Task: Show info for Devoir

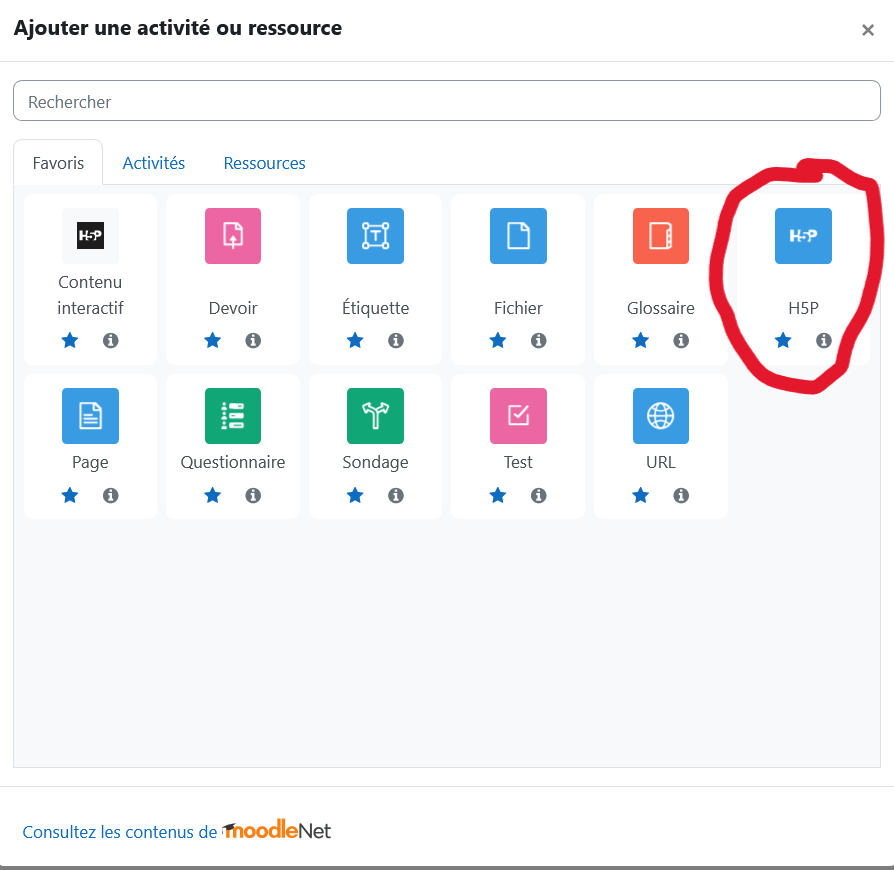Action: (x=253, y=340)
